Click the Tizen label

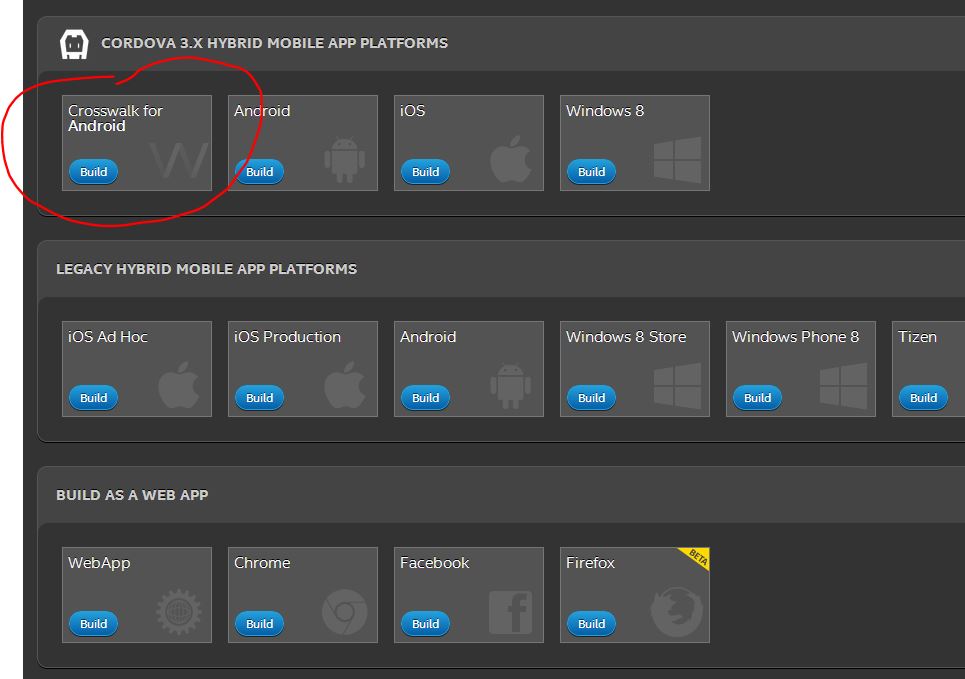coord(917,337)
